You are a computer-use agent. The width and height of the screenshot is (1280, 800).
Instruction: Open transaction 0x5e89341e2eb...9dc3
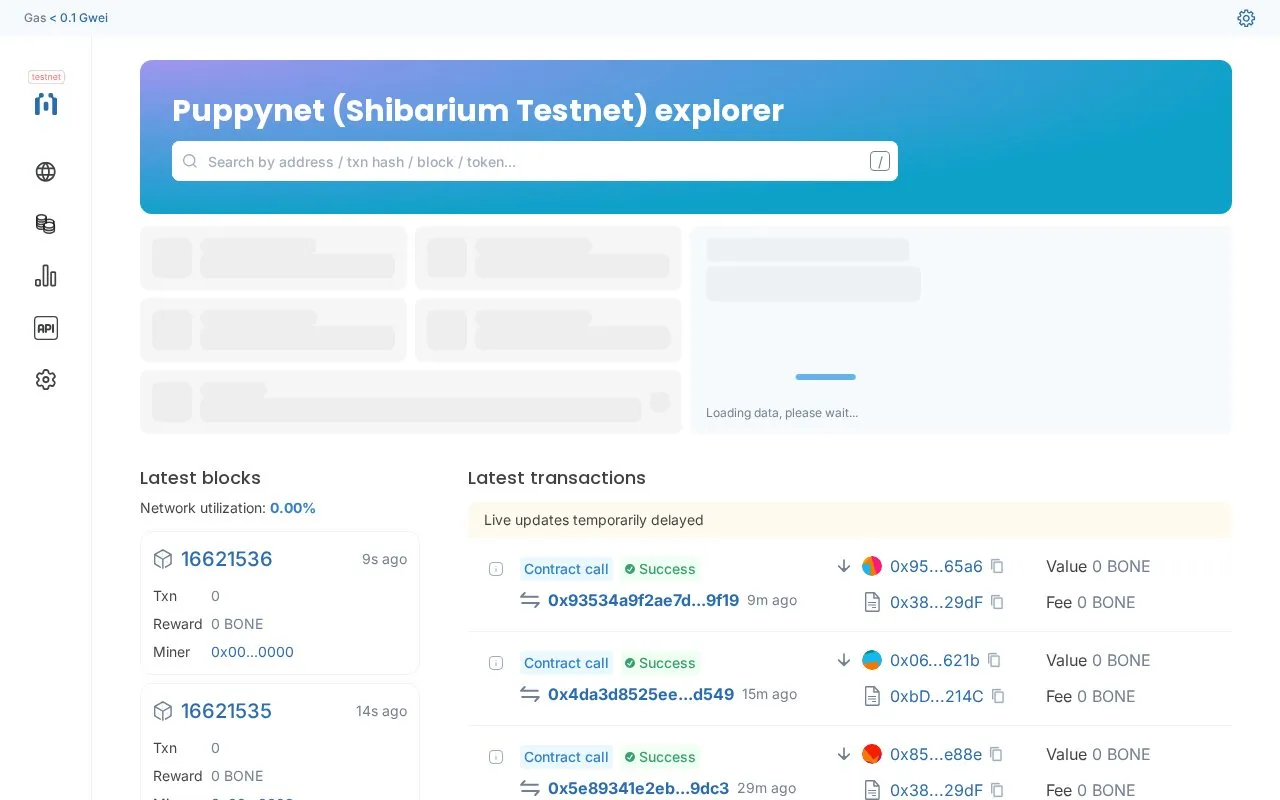click(639, 788)
